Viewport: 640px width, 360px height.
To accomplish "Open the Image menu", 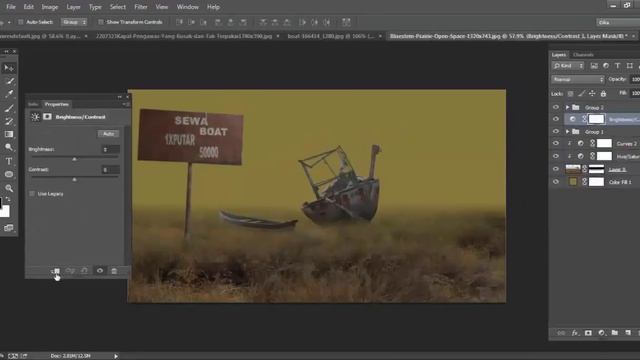I will click(50, 7).
